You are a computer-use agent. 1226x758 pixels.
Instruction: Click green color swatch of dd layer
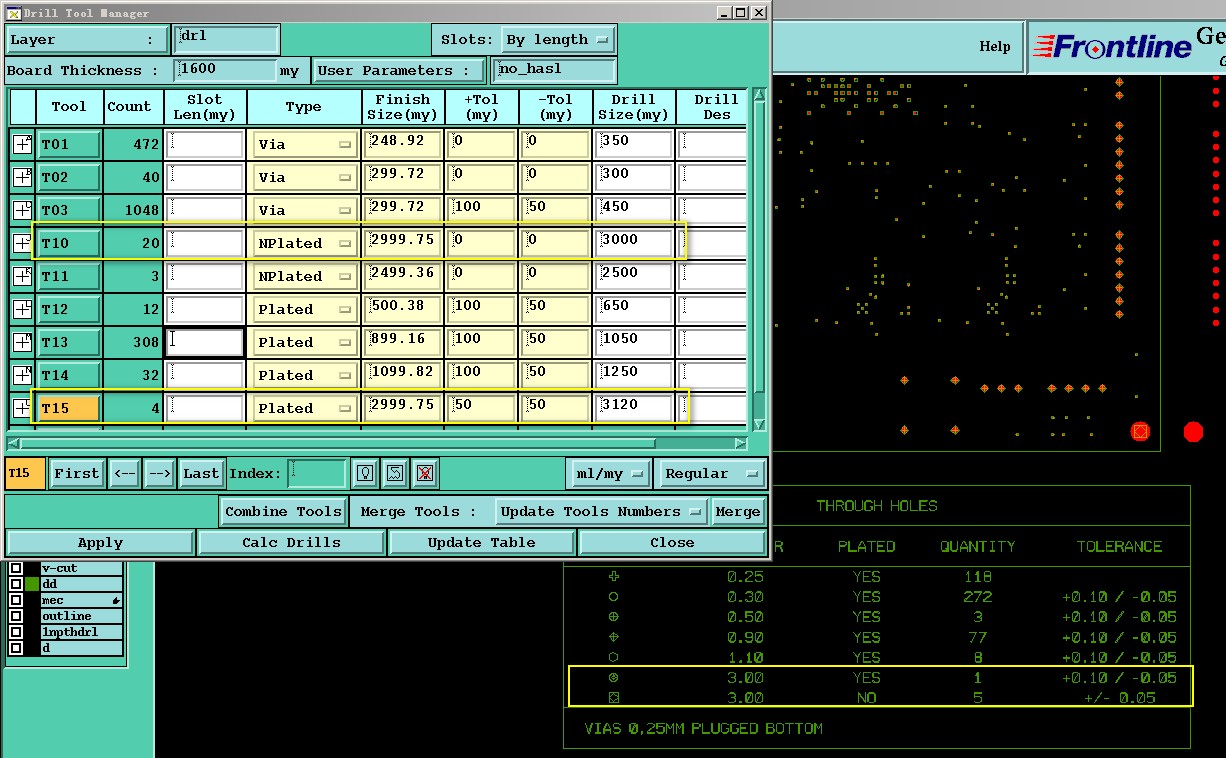pyautogui.click(x=32, y=584)
